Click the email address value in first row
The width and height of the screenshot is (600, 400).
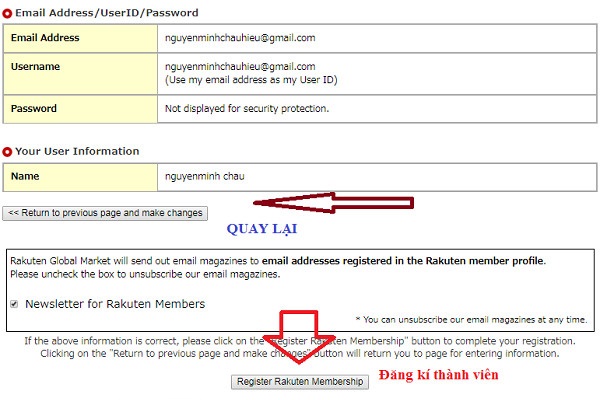click(x=240, y=38)
